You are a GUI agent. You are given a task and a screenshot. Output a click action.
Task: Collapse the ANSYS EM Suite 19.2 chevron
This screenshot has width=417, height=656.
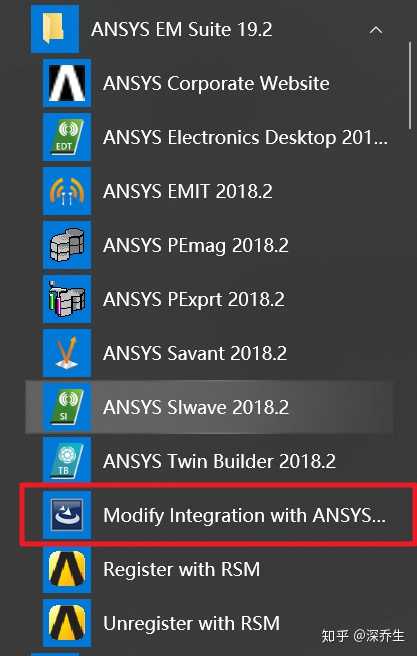(x=376, y=30)
